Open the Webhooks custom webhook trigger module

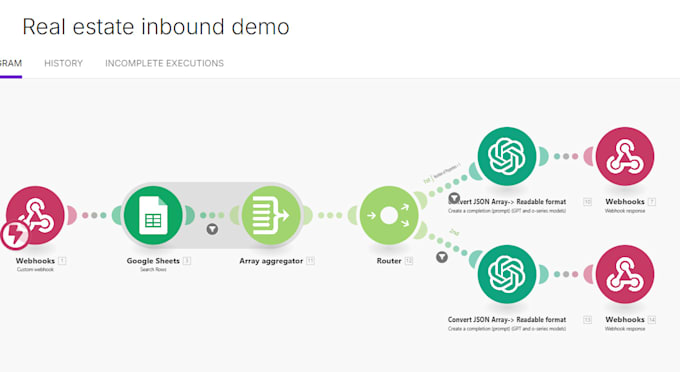pyautogui.click(x=36, y=215)
